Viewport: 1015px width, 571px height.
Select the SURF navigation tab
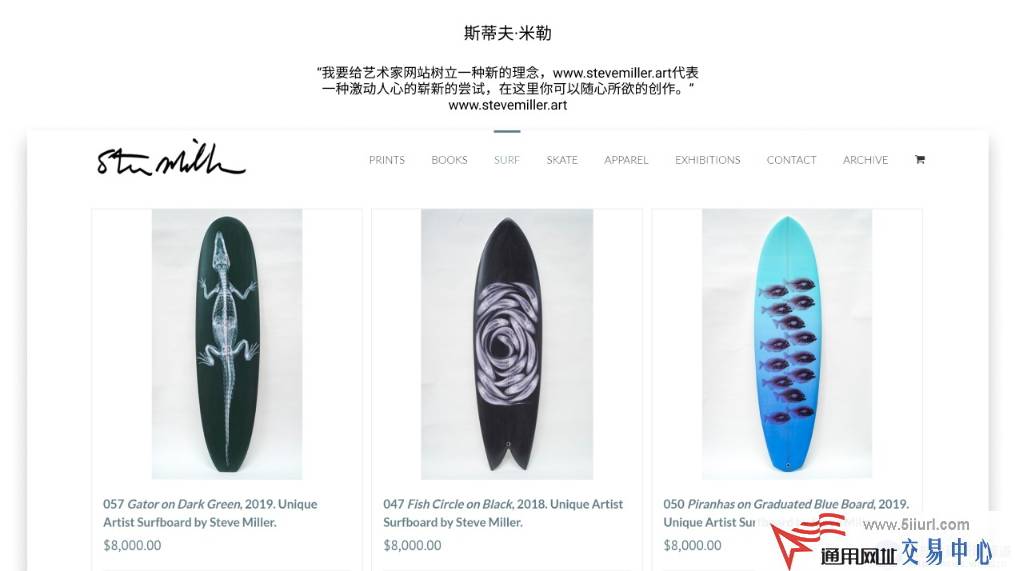pos(507,160)
